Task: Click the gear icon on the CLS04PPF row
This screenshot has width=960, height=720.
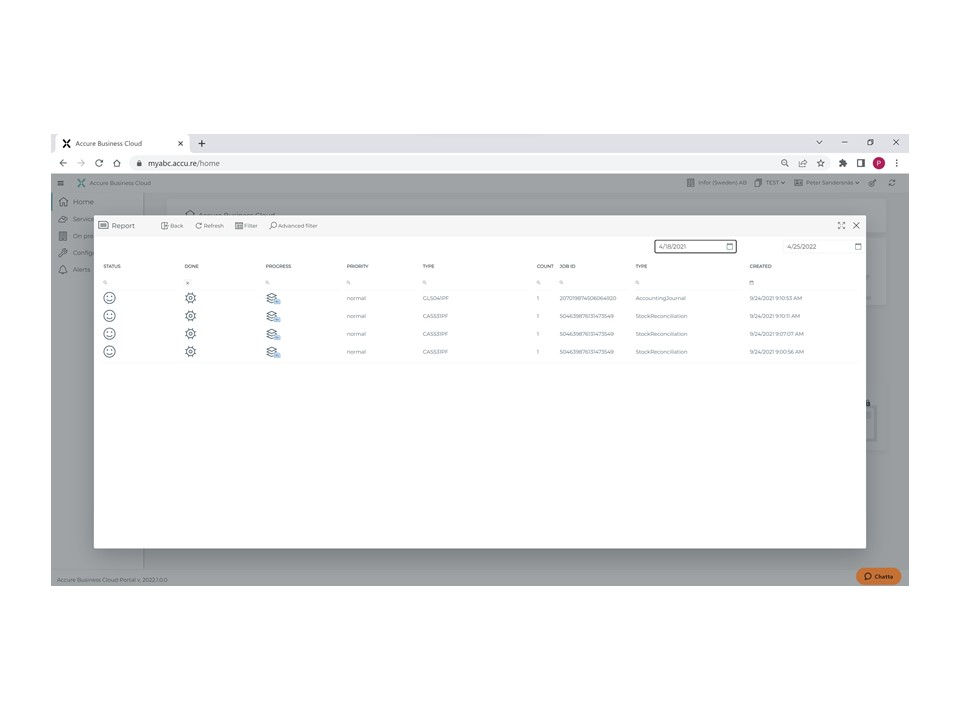Action: click(191, 297)
